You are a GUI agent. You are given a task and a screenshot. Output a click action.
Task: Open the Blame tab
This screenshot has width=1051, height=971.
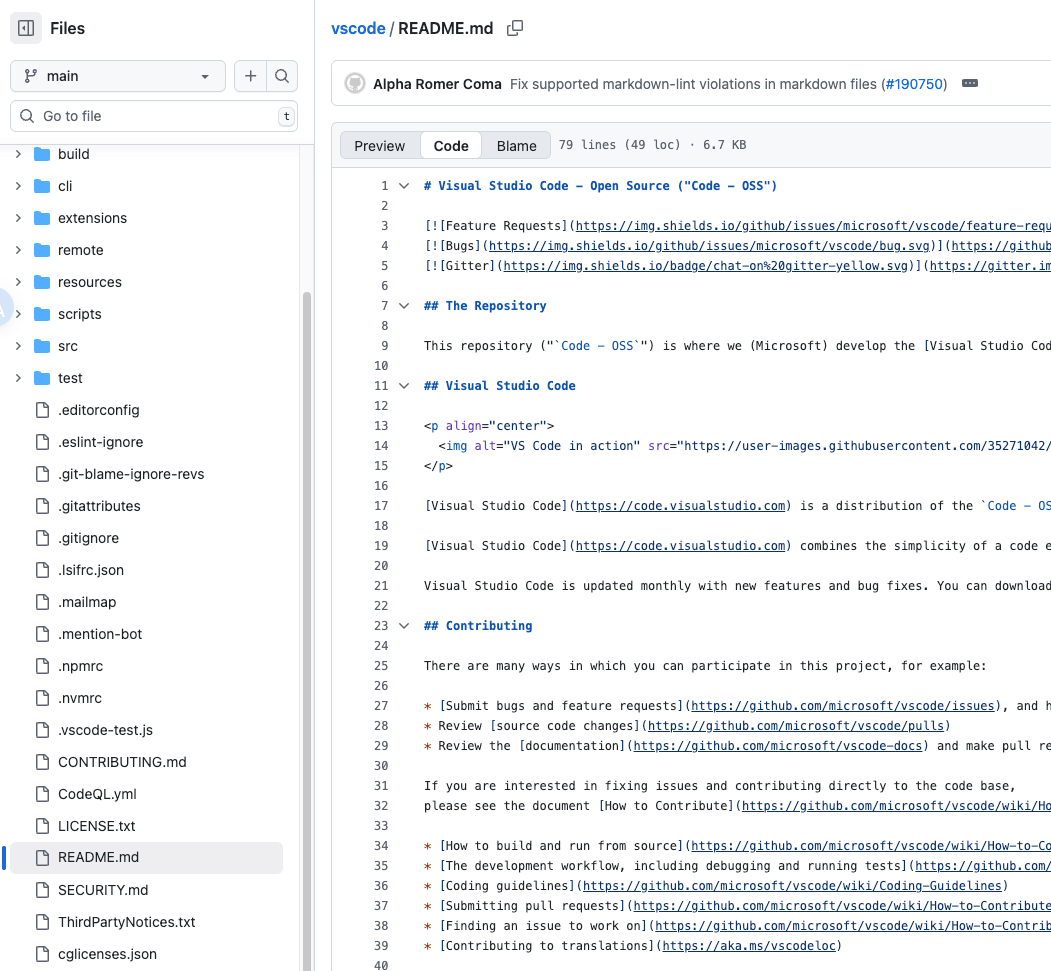[516, 145]
